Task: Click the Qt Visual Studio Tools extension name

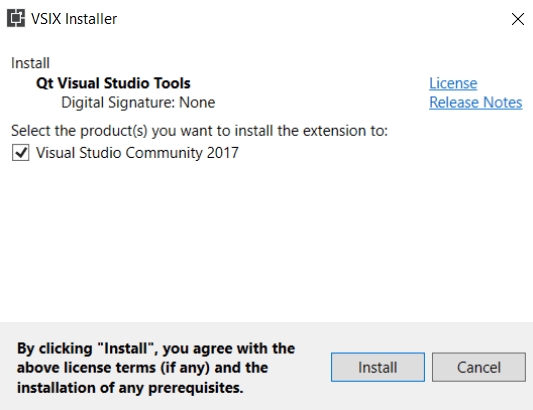Action: pyautogui.click(x=113, y=83)
